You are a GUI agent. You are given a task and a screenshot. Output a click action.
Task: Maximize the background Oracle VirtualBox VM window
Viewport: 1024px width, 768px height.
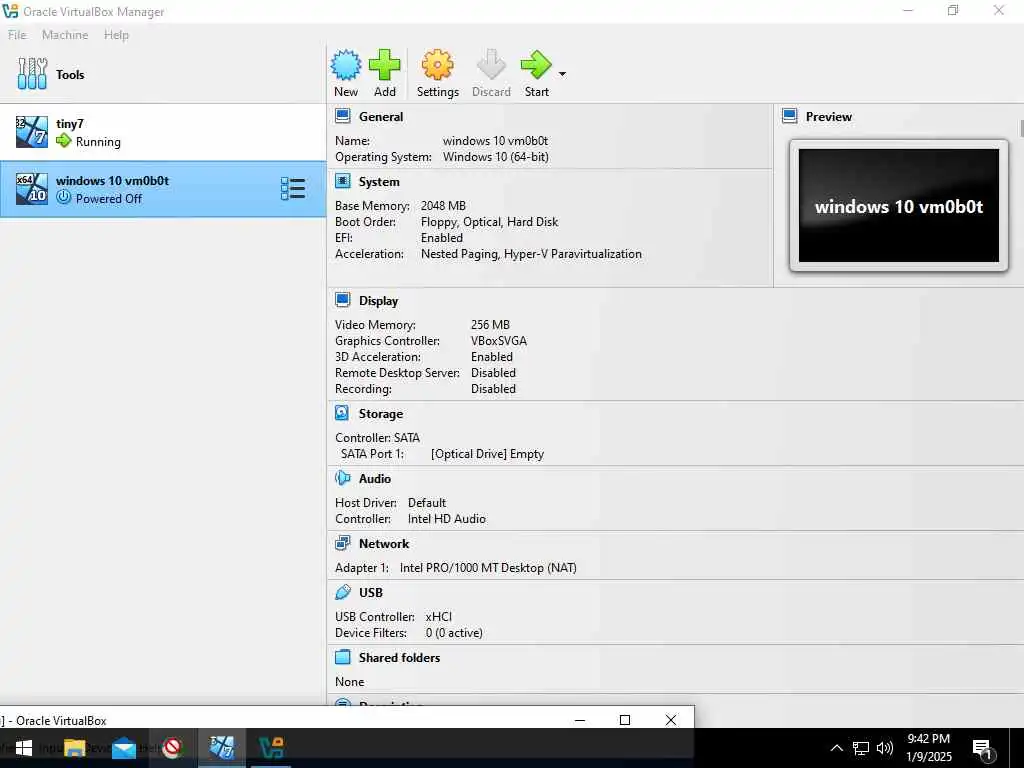click(x=625, y=720)
